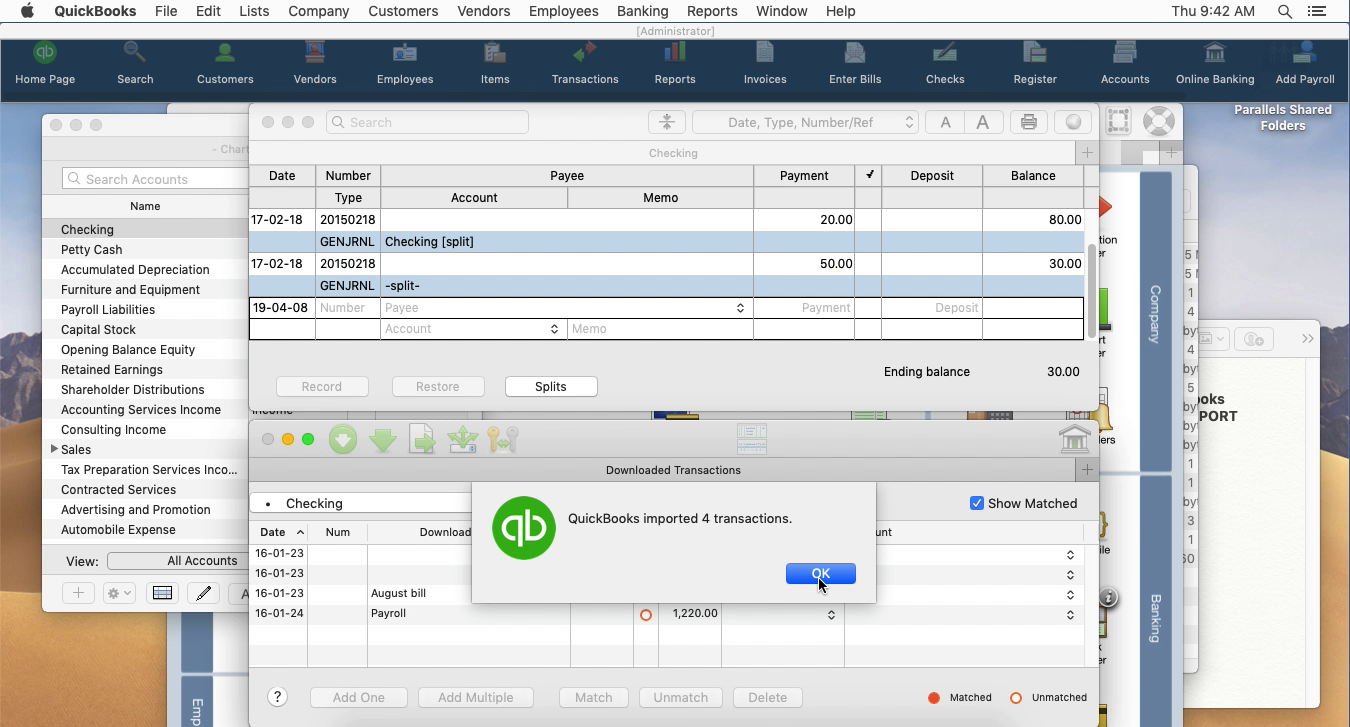Screen dimensions: 1350x727
Task: Open the Checks toolbar icon
Action: coord(945,63)
